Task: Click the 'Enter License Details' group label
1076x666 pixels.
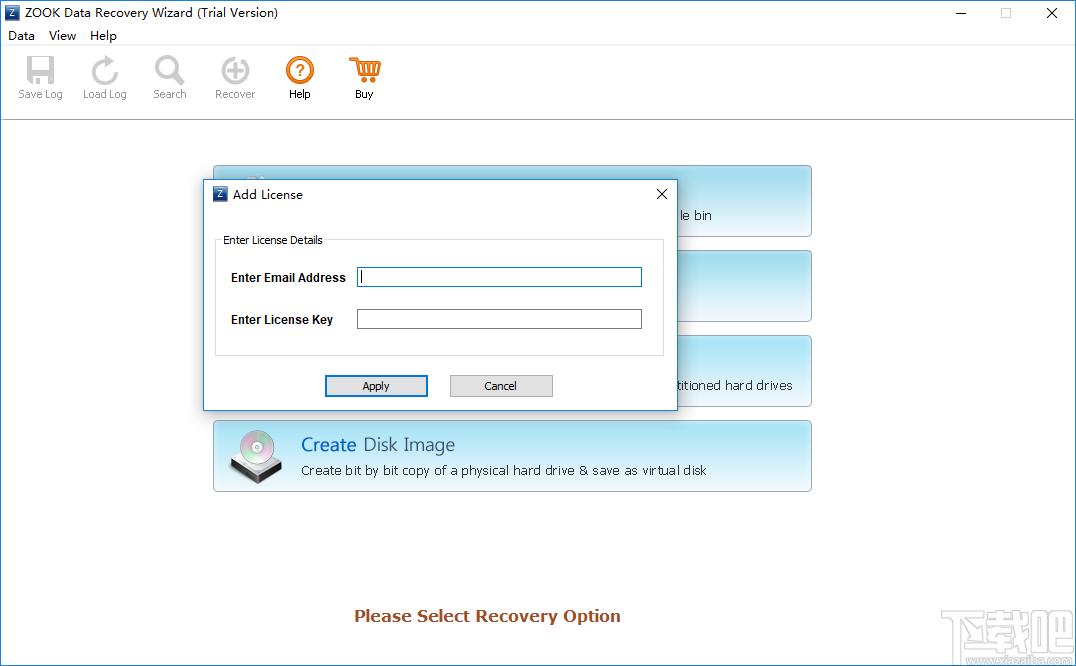Action: point(272,240)
